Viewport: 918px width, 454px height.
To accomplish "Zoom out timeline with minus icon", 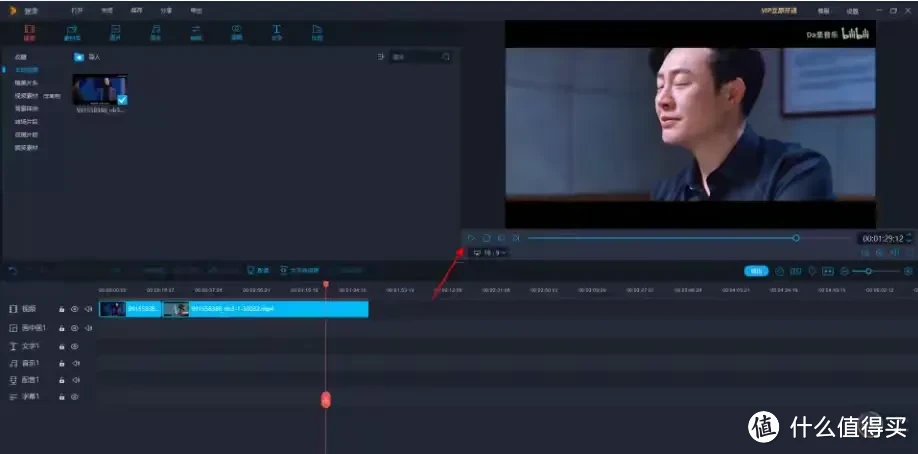I will (844, 271).
